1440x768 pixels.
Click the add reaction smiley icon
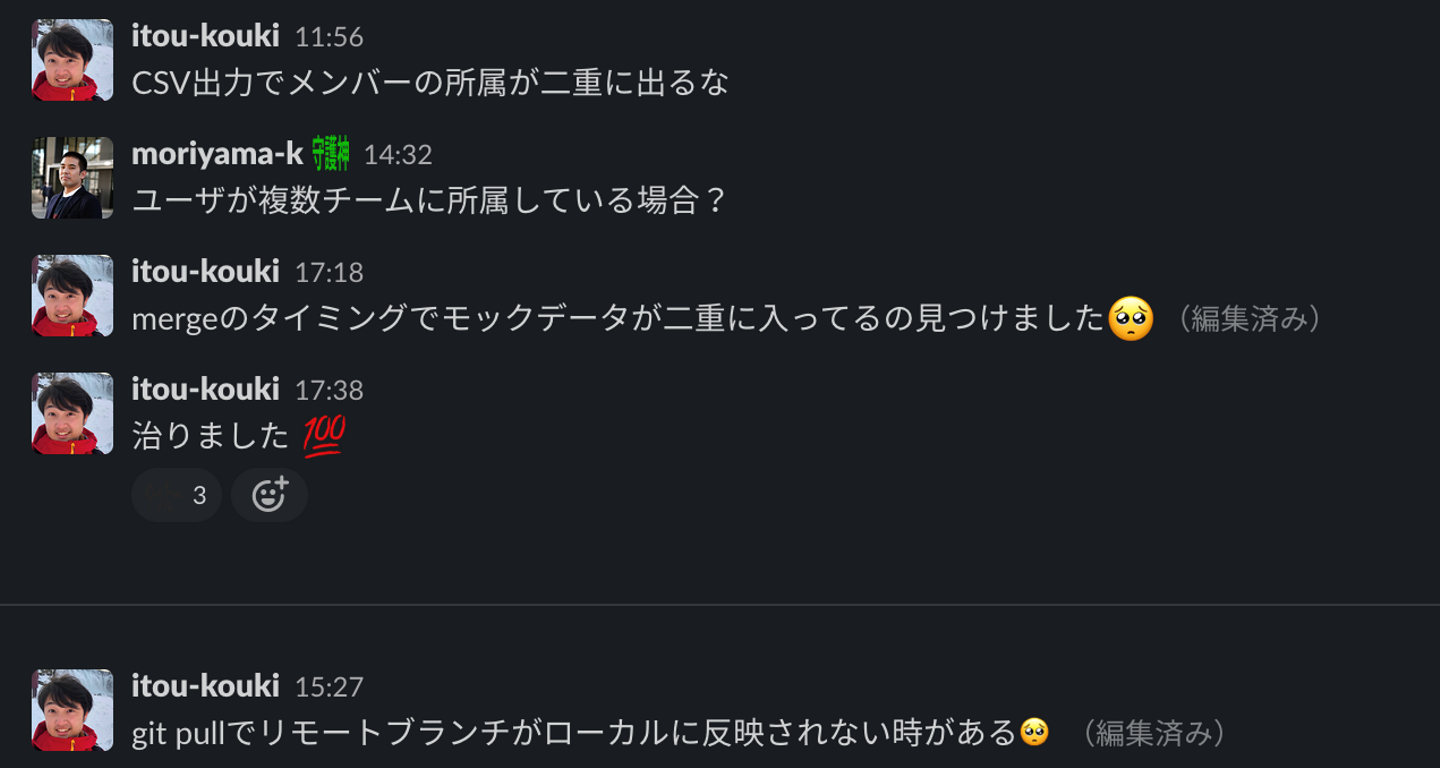point(269,495)
